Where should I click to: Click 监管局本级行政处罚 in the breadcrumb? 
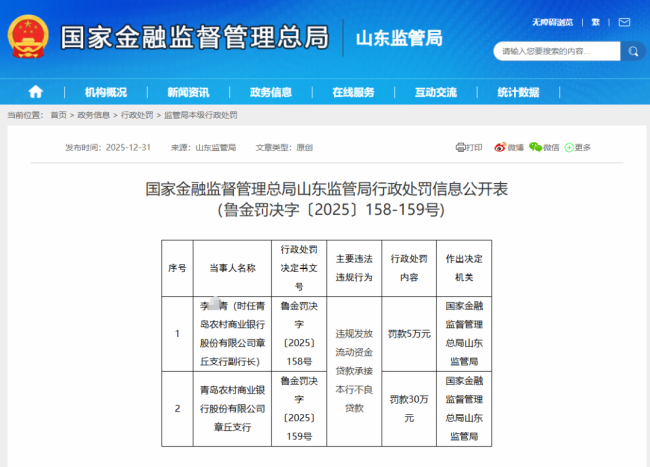point(201,115)
